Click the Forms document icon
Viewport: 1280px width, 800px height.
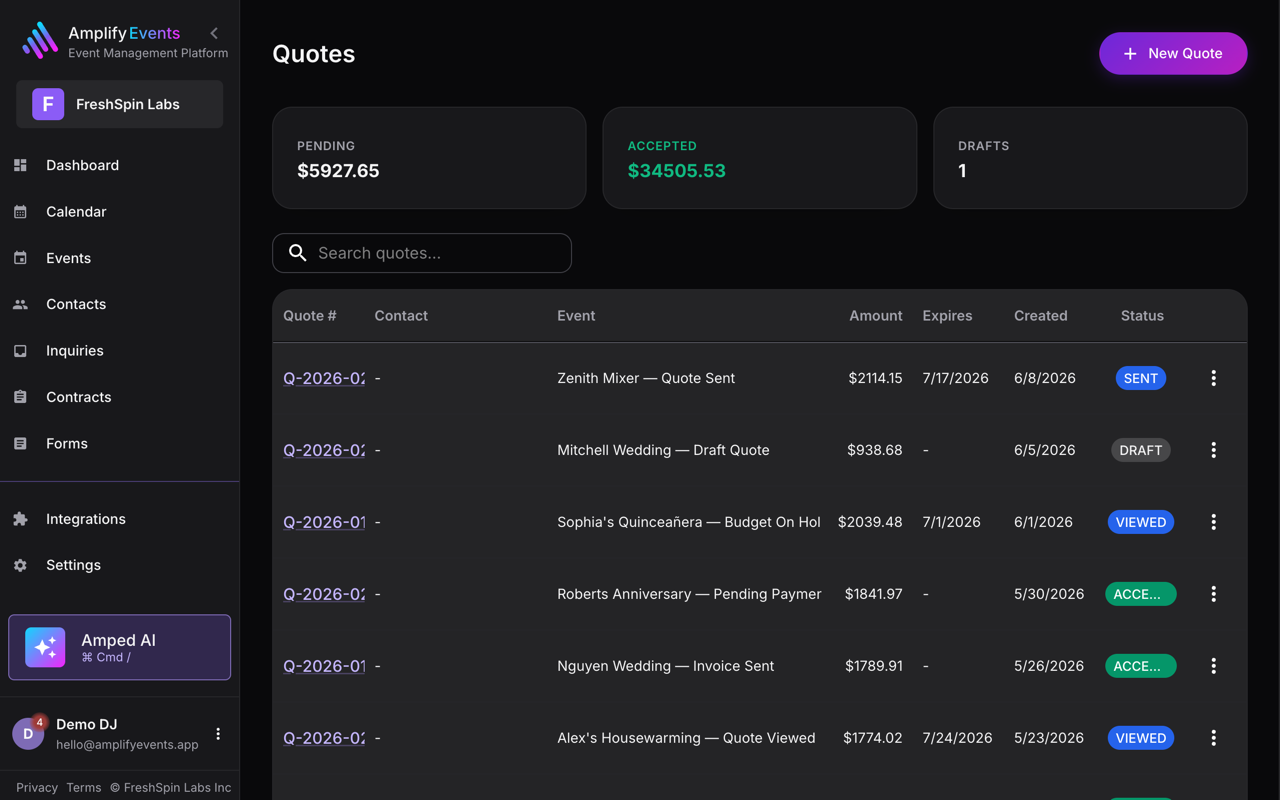click(20, 443)
